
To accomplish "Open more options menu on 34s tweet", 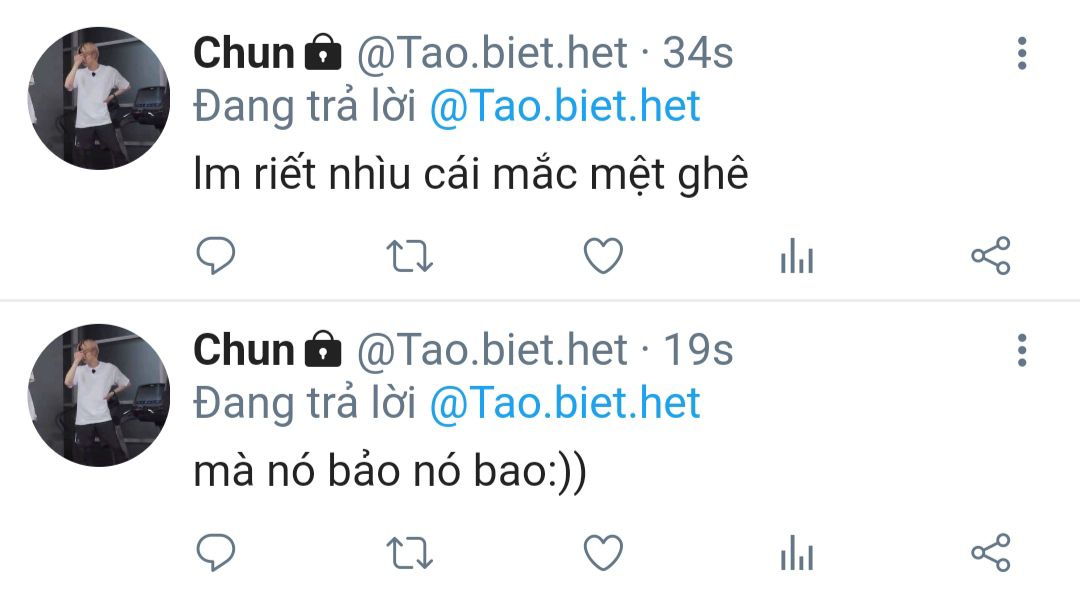I will (1021, 54).
